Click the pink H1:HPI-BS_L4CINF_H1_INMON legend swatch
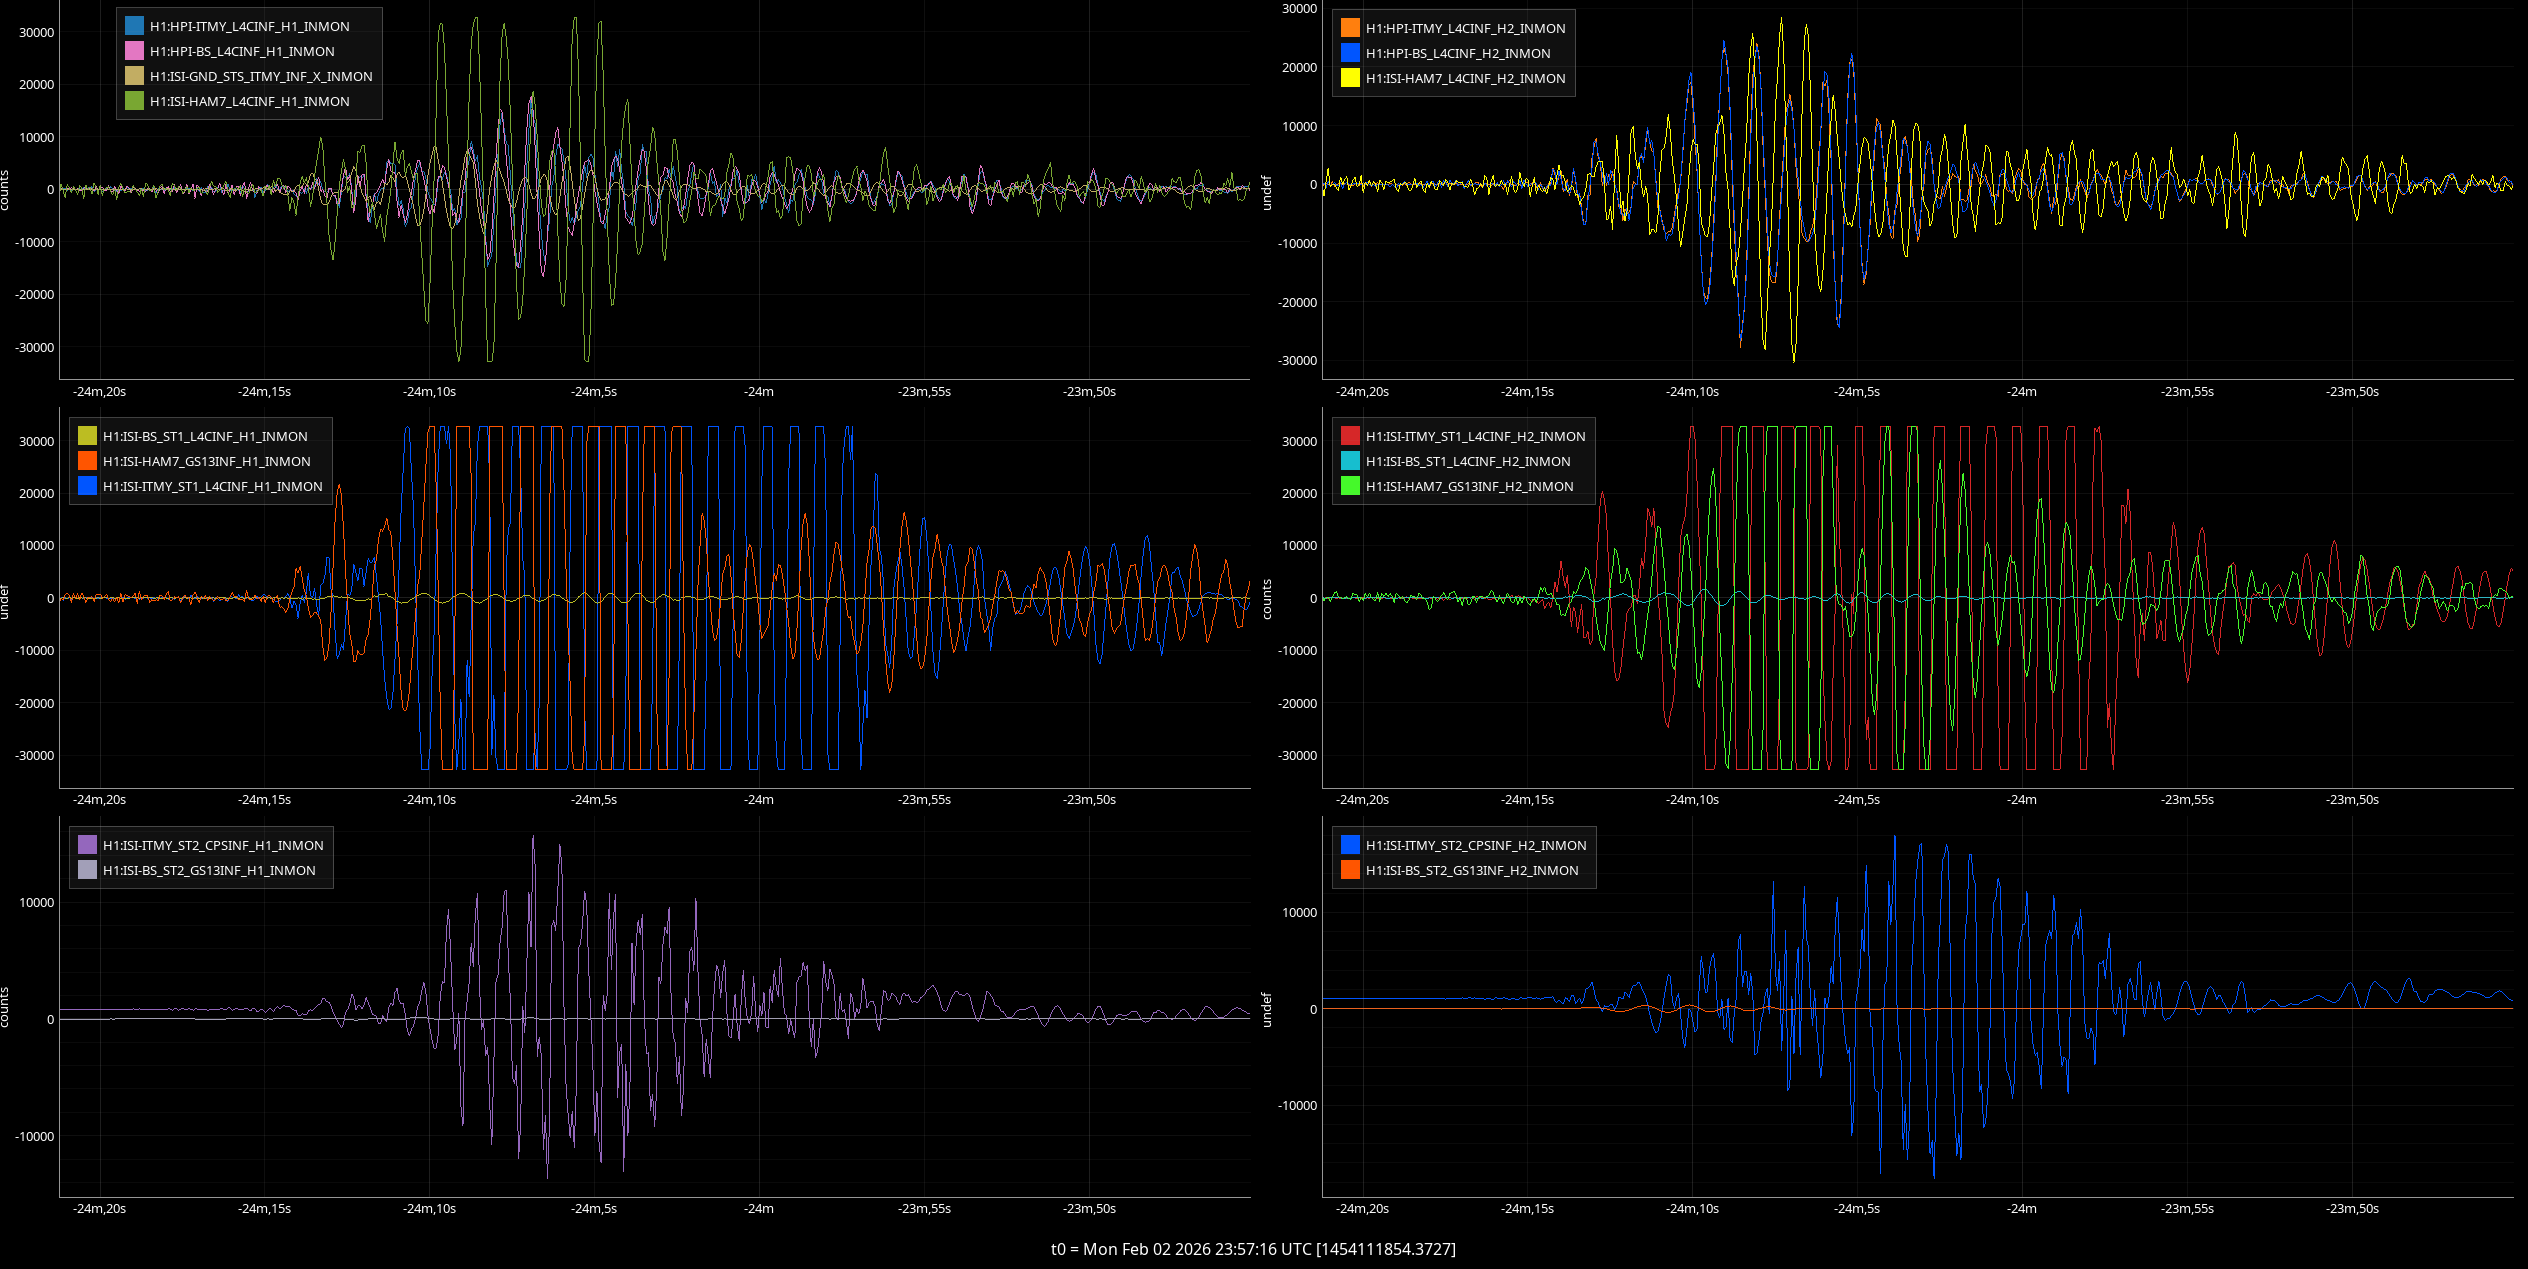Image resolution: width=2528 pixels, height=1269 pixels. [x=134, y=52]
